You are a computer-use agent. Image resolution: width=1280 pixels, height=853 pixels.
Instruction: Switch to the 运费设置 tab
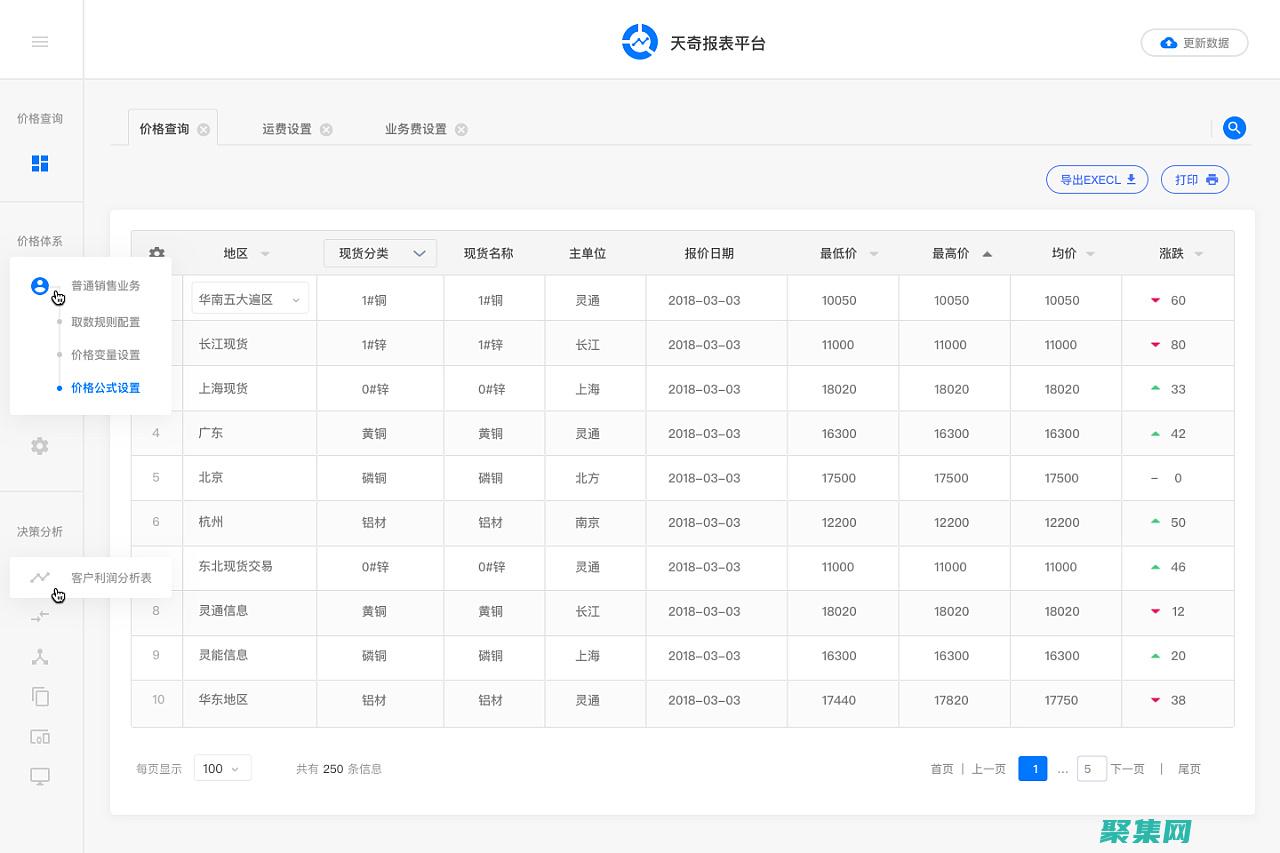coord(288,128)
